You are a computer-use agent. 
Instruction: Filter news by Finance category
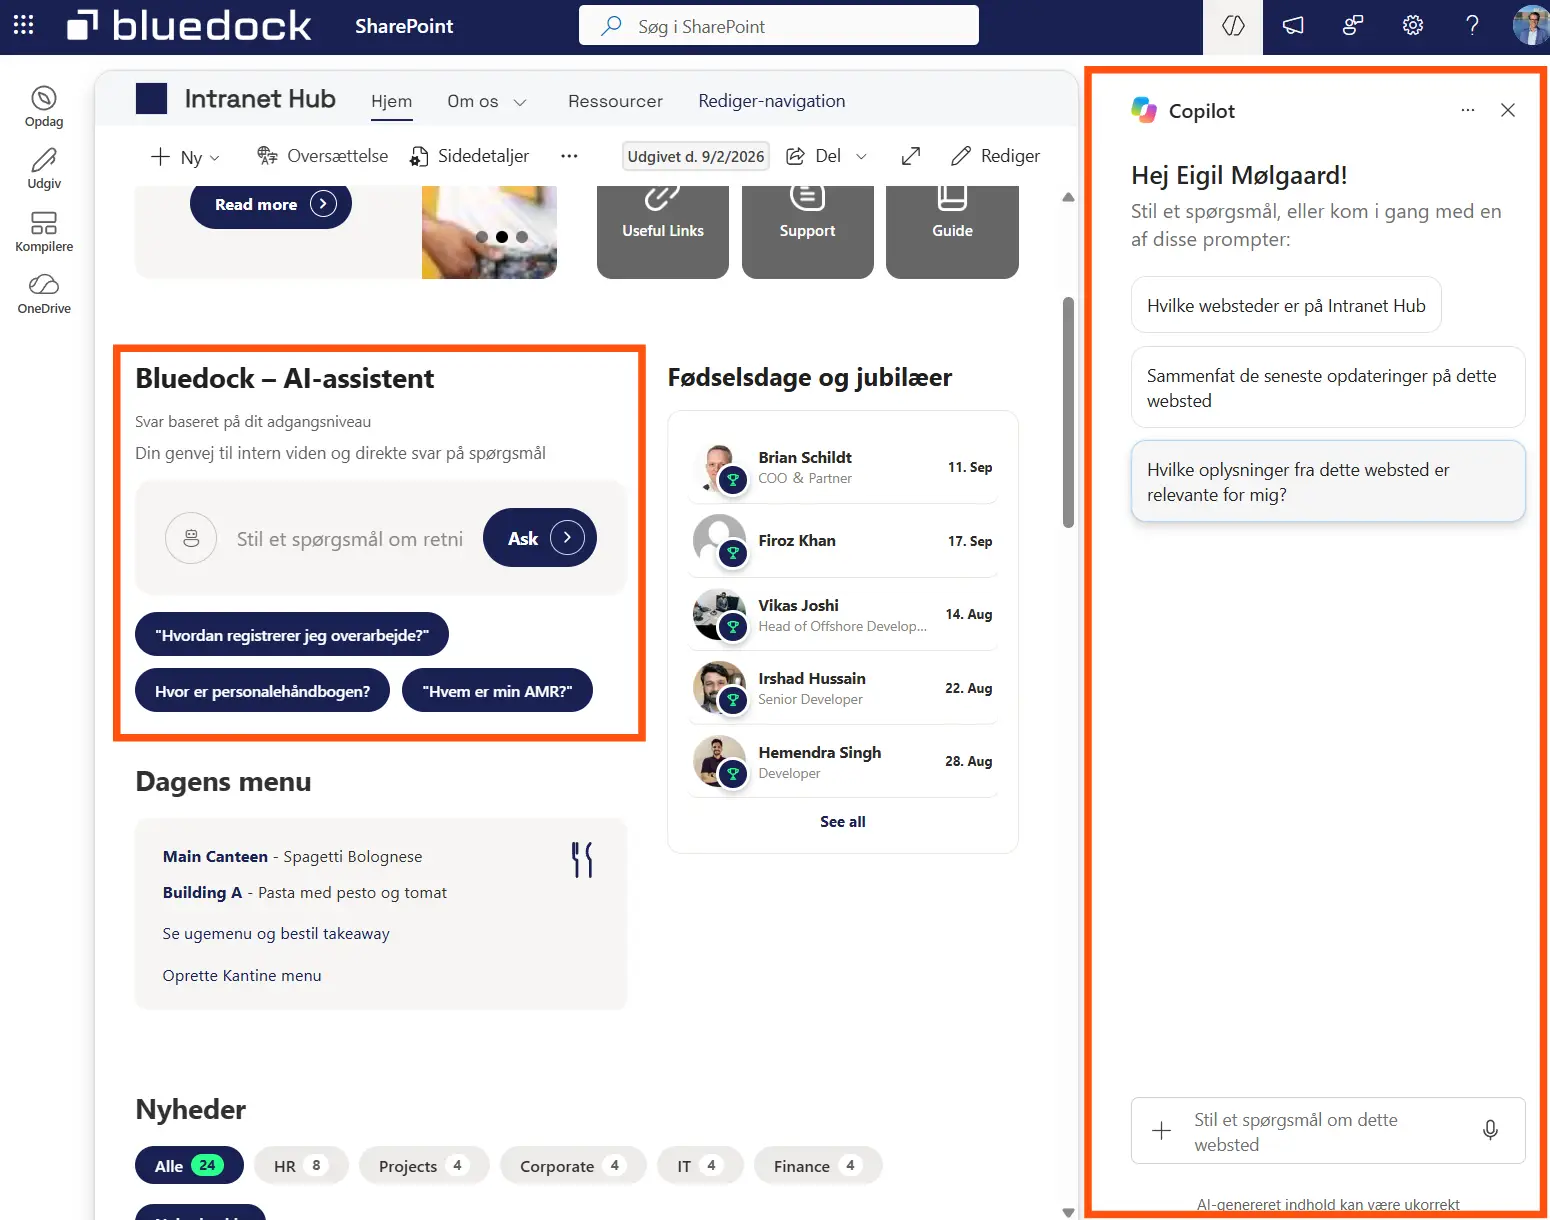(x=818, y=1166)
